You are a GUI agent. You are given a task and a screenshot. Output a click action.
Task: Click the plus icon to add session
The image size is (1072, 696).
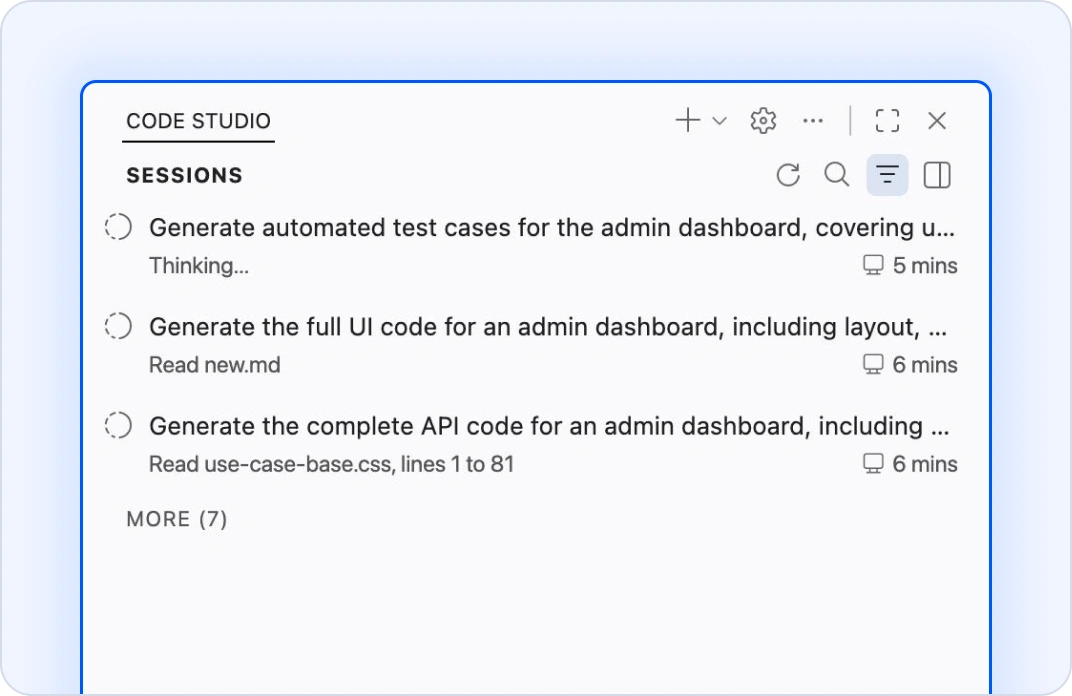[x=687, y=121]
